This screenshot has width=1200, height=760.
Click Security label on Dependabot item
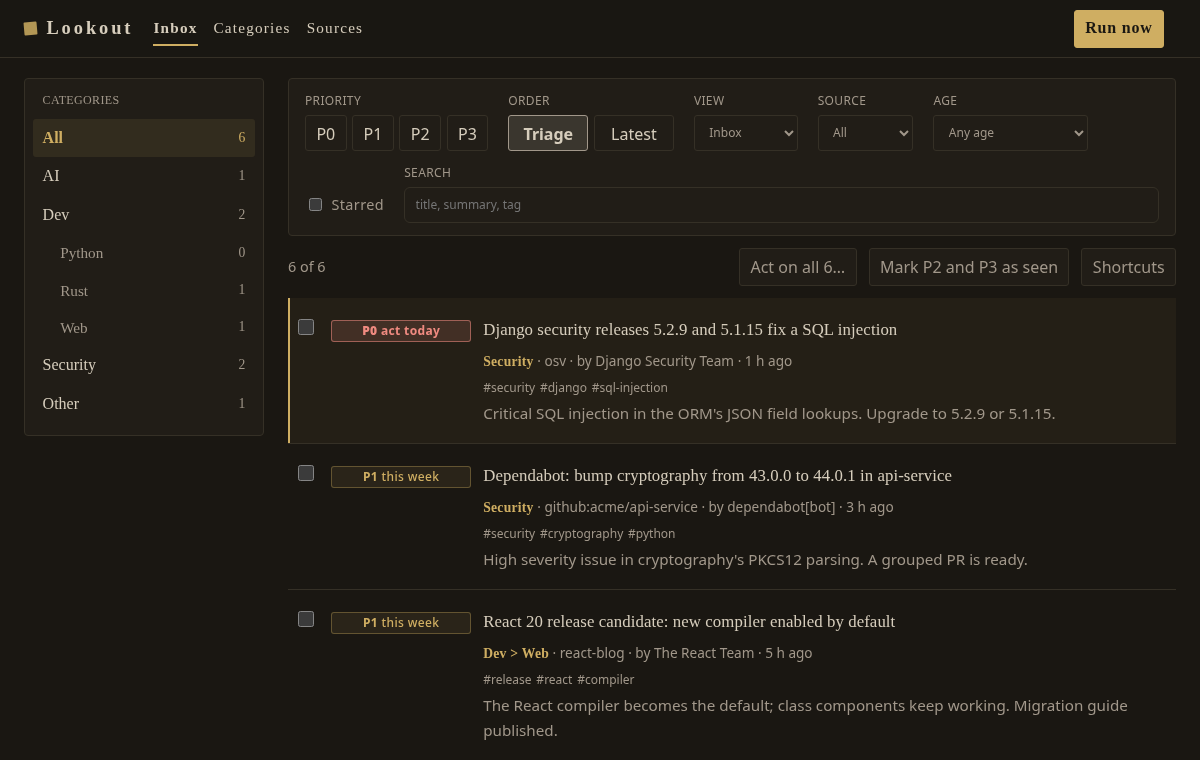(508, 507)
